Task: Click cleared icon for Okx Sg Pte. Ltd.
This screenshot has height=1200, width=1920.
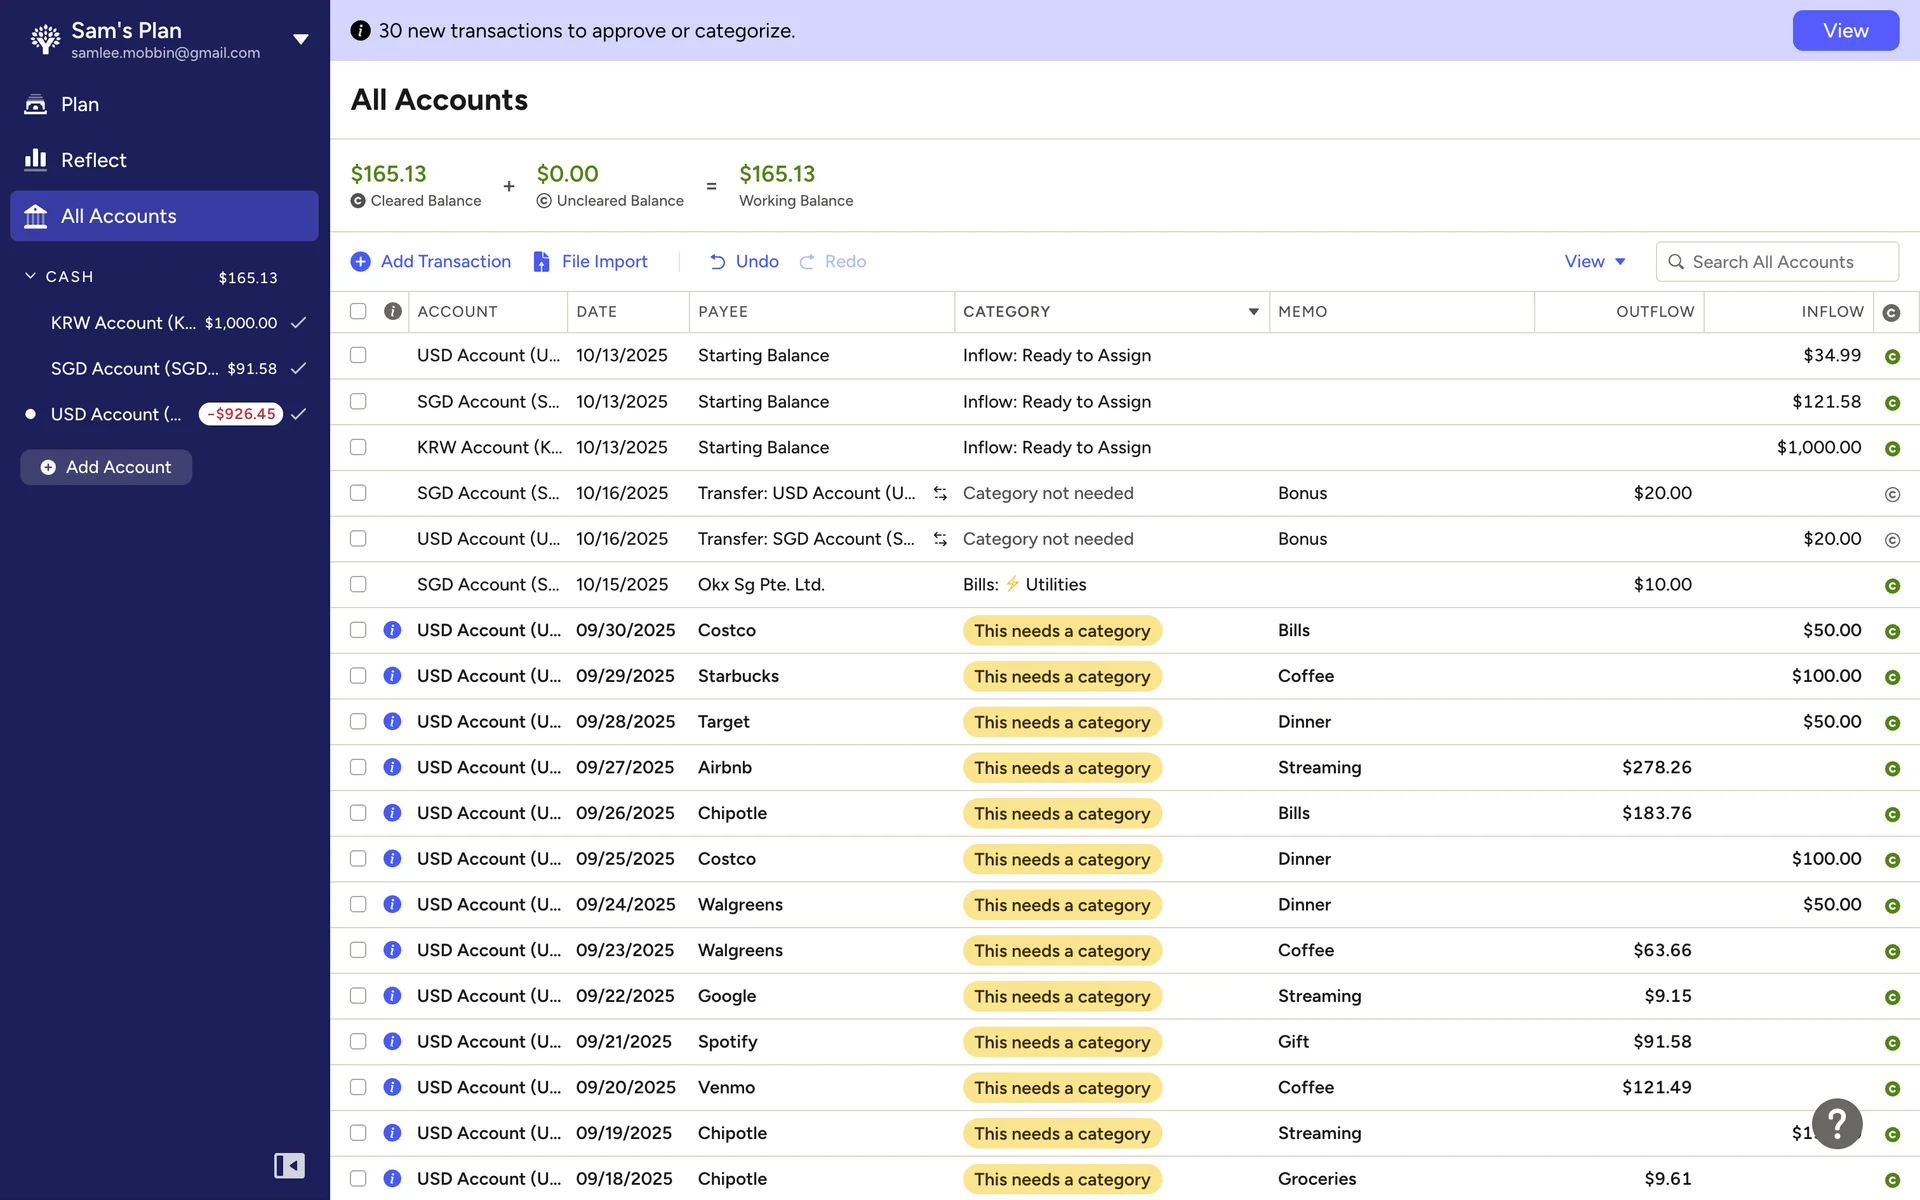Action: [x=1891, y=586]
